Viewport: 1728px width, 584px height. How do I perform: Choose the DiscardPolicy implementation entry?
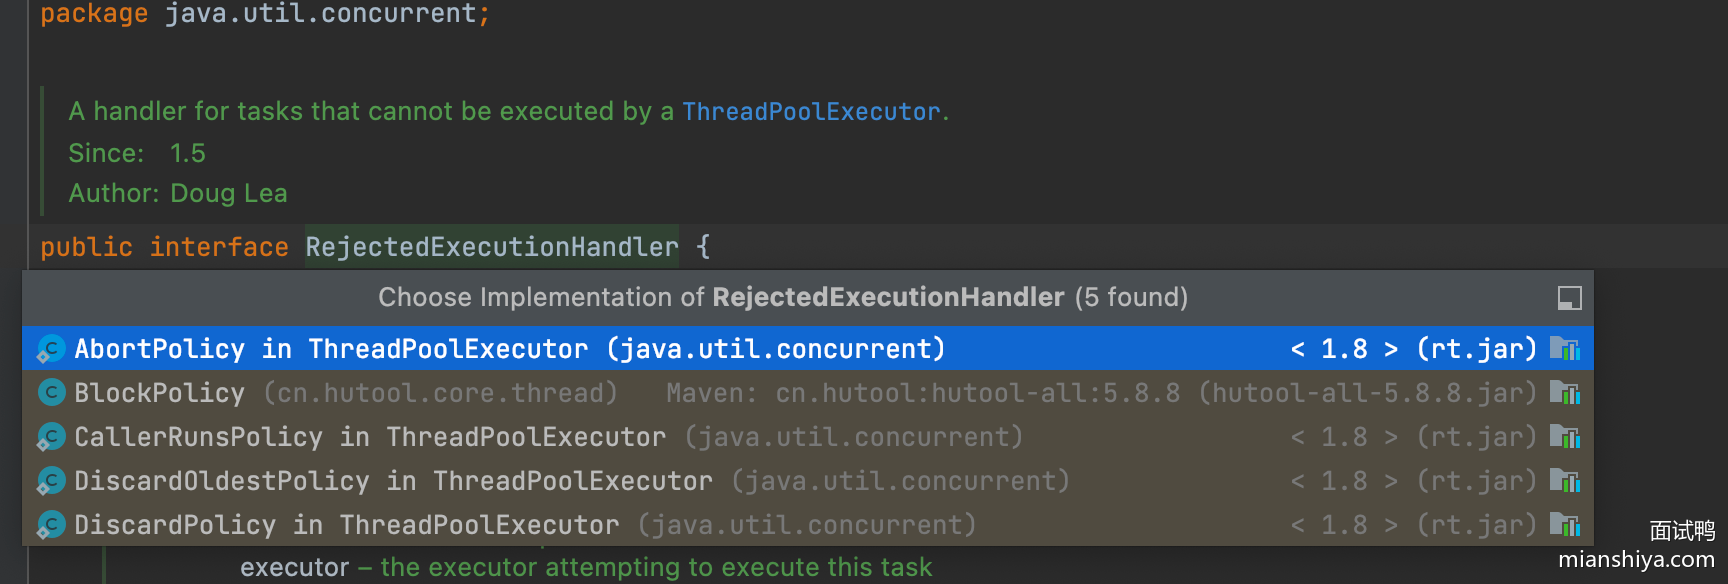[175, 525]
